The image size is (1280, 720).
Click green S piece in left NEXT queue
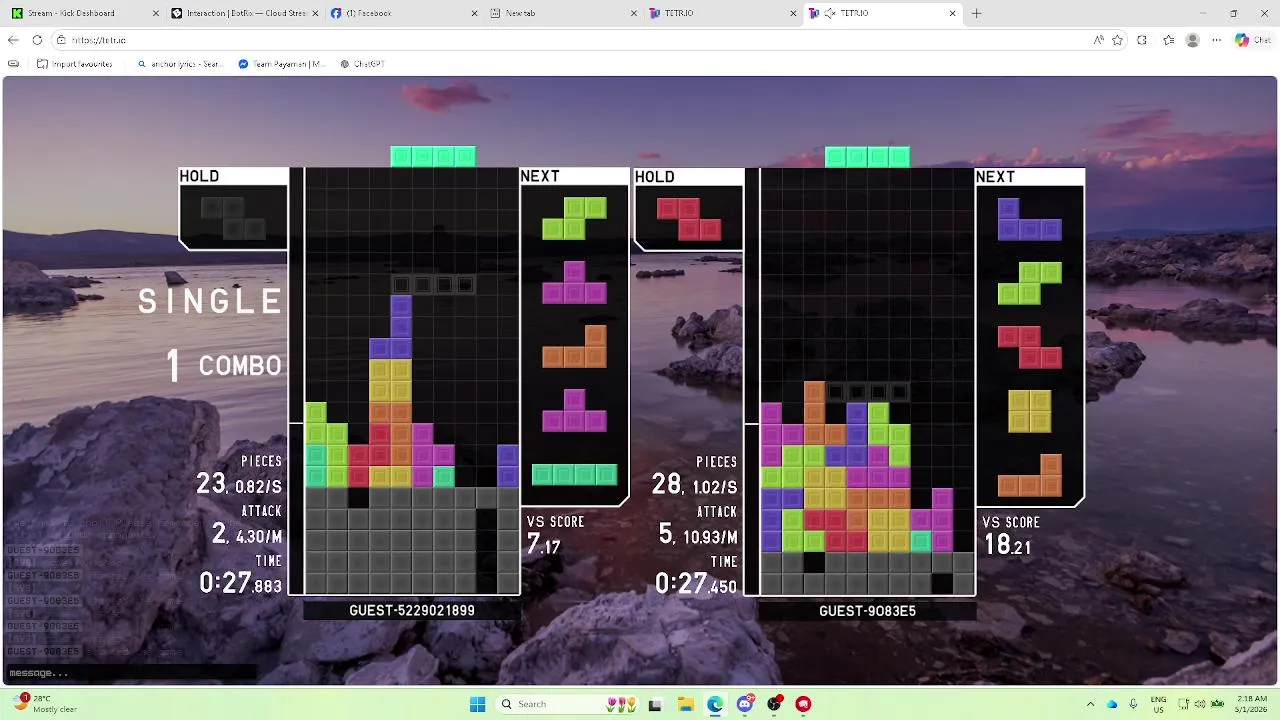(574, 219)
